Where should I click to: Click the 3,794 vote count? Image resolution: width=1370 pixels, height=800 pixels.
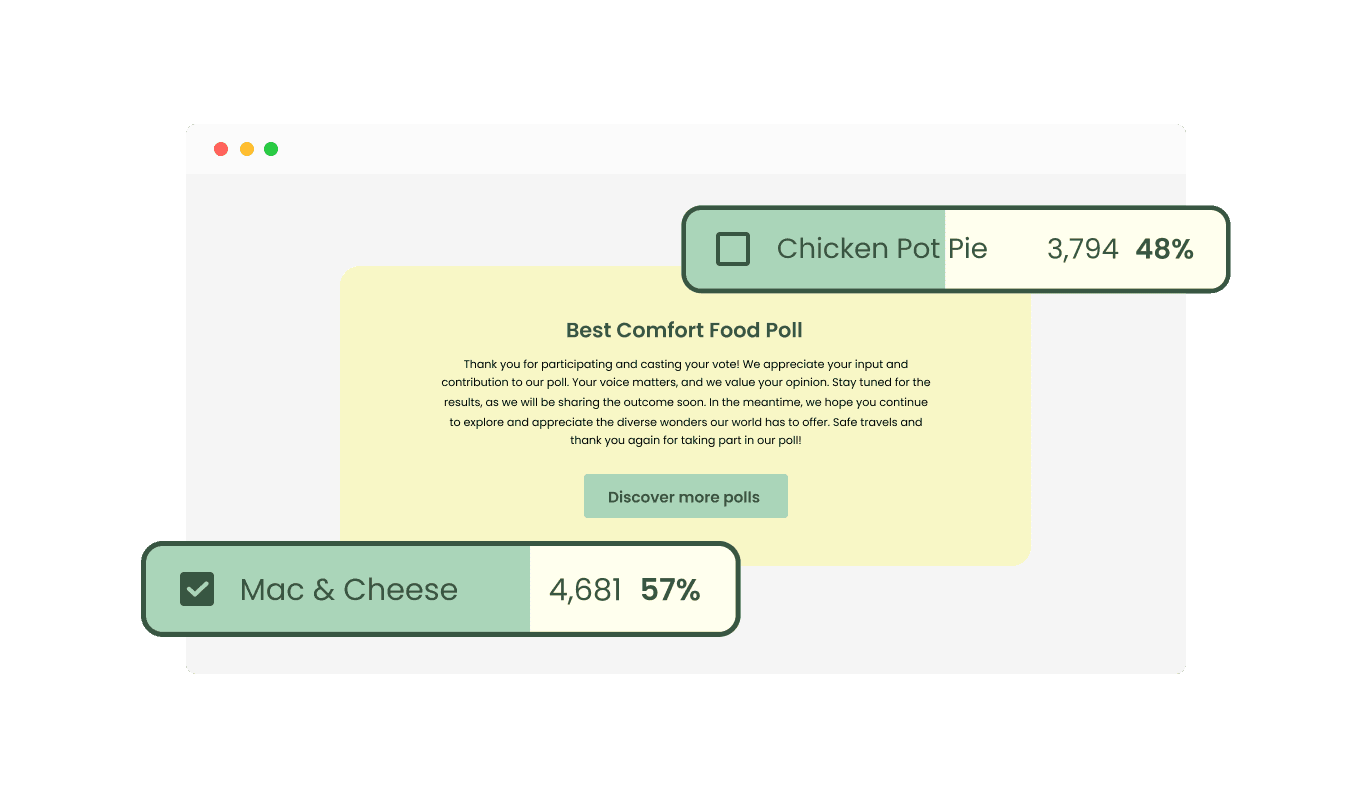1083,249
